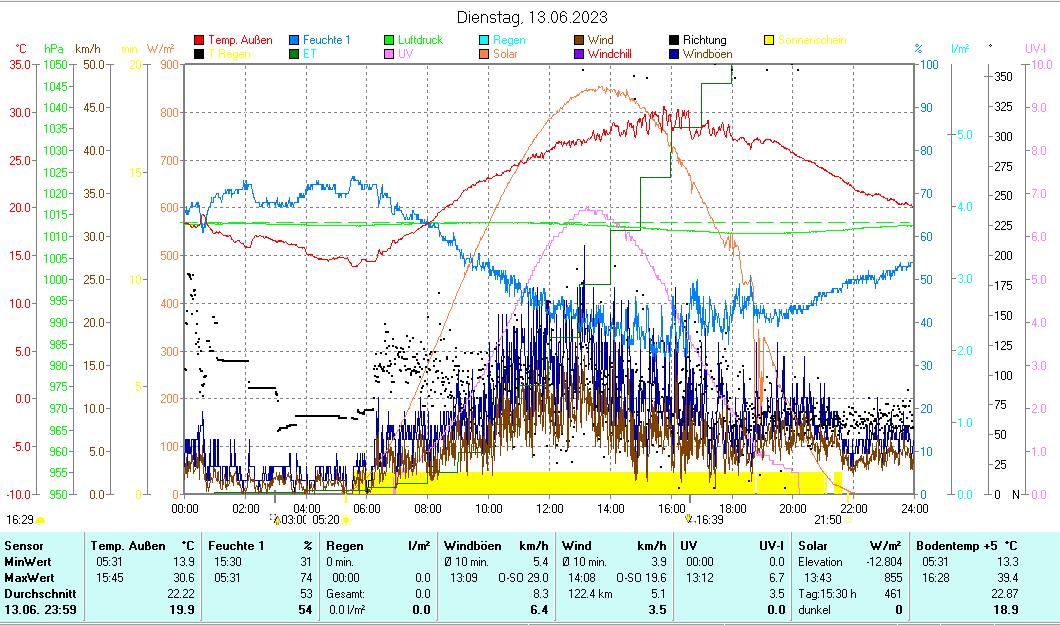Viewport: 1060px width, 625px height.
Task: Click the Gesamt: rain total label
Action: click(x=345, y=594)
